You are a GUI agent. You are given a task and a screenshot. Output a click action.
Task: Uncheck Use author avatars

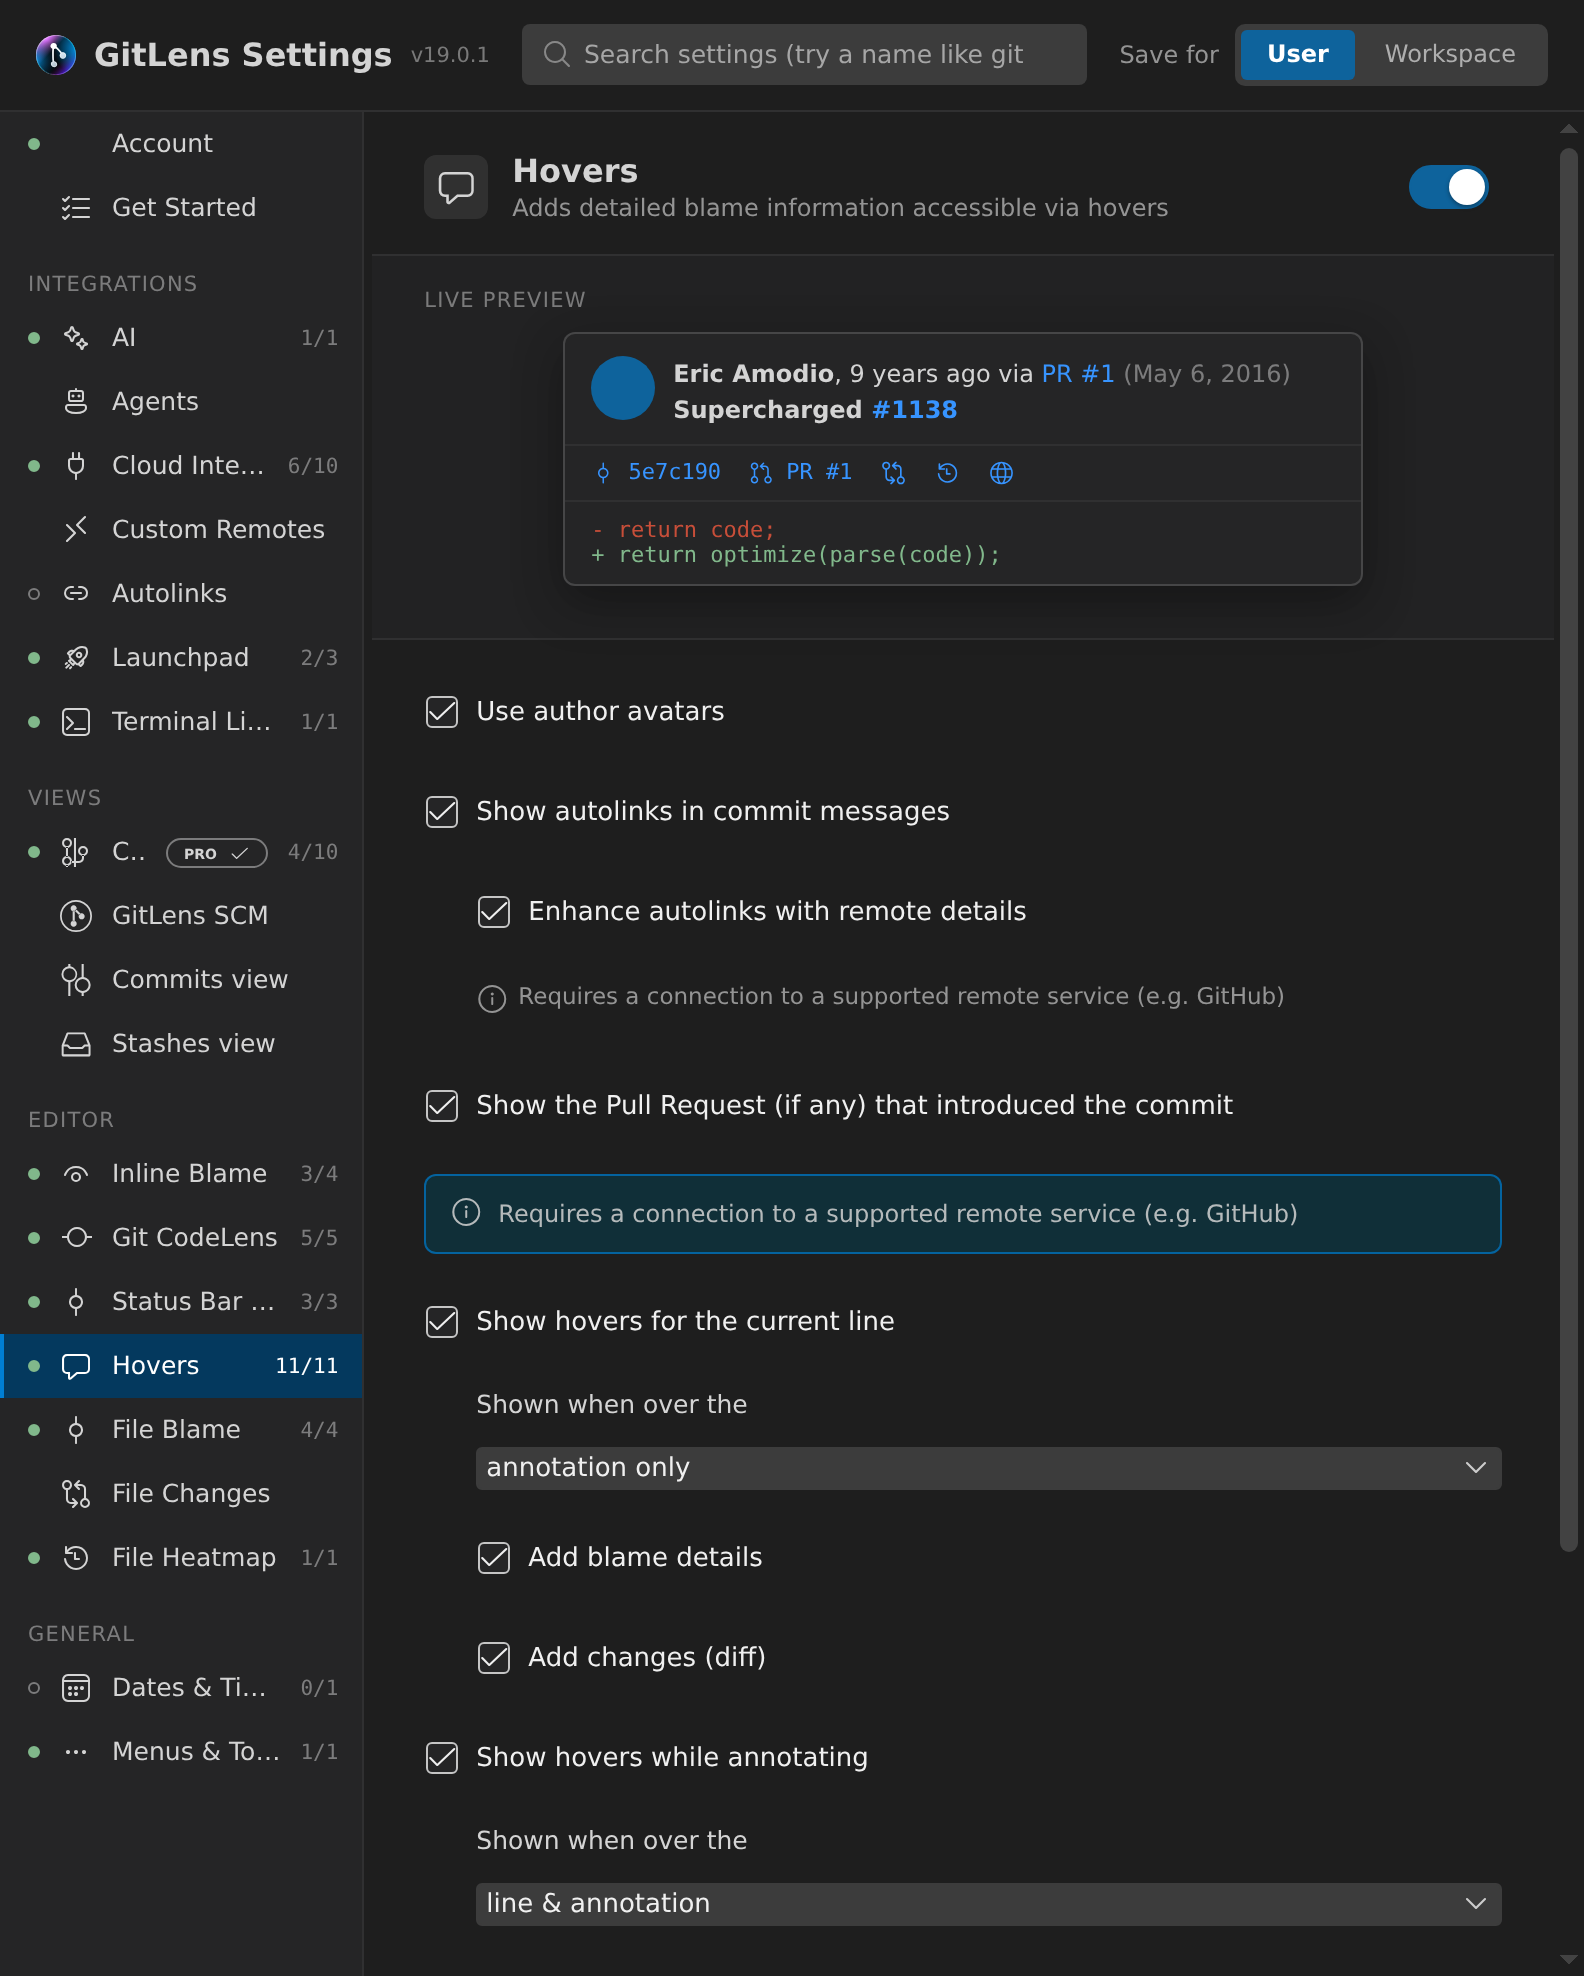point(442,712)
